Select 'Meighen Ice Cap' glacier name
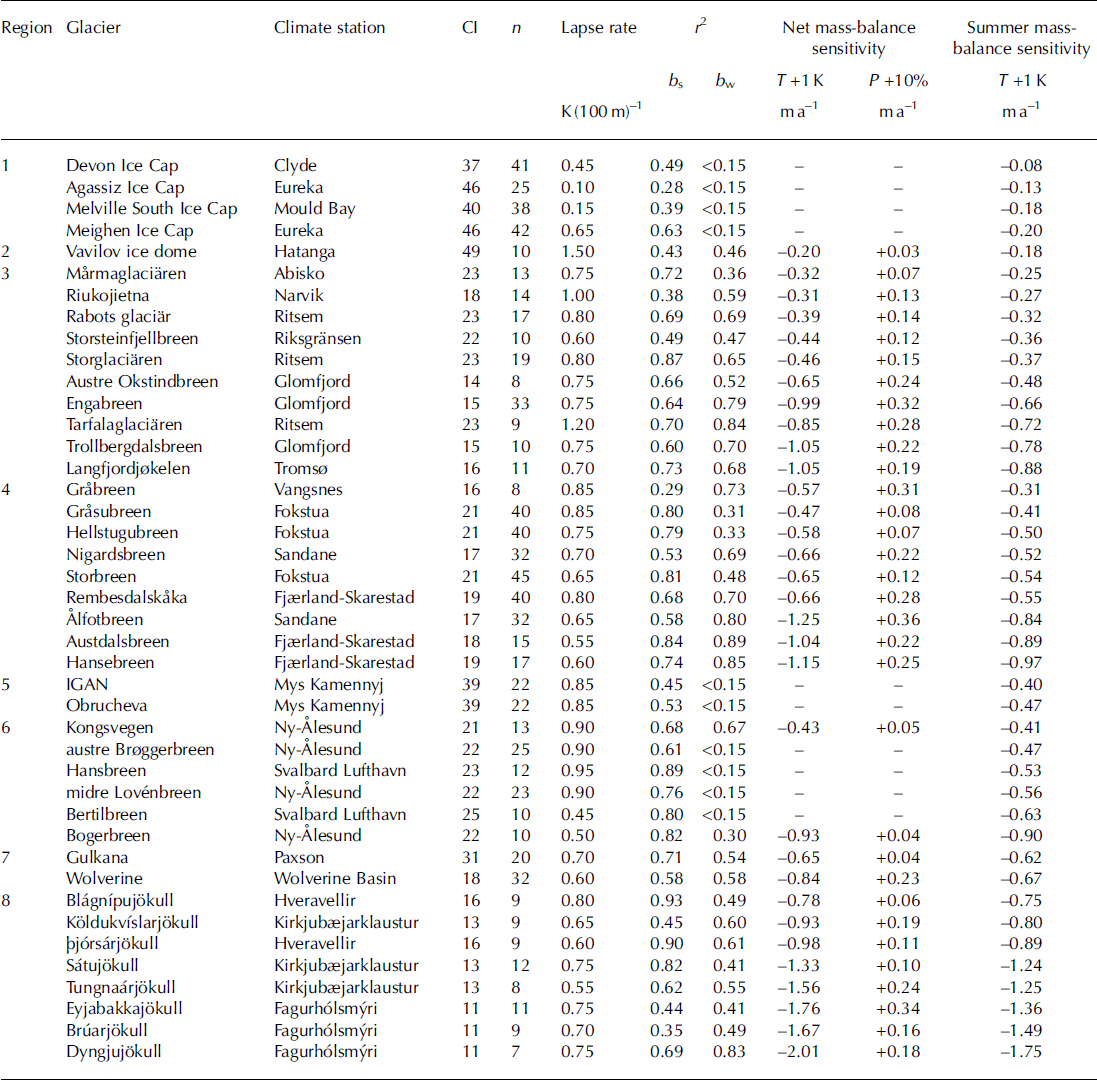 click(x=129, y=230)
